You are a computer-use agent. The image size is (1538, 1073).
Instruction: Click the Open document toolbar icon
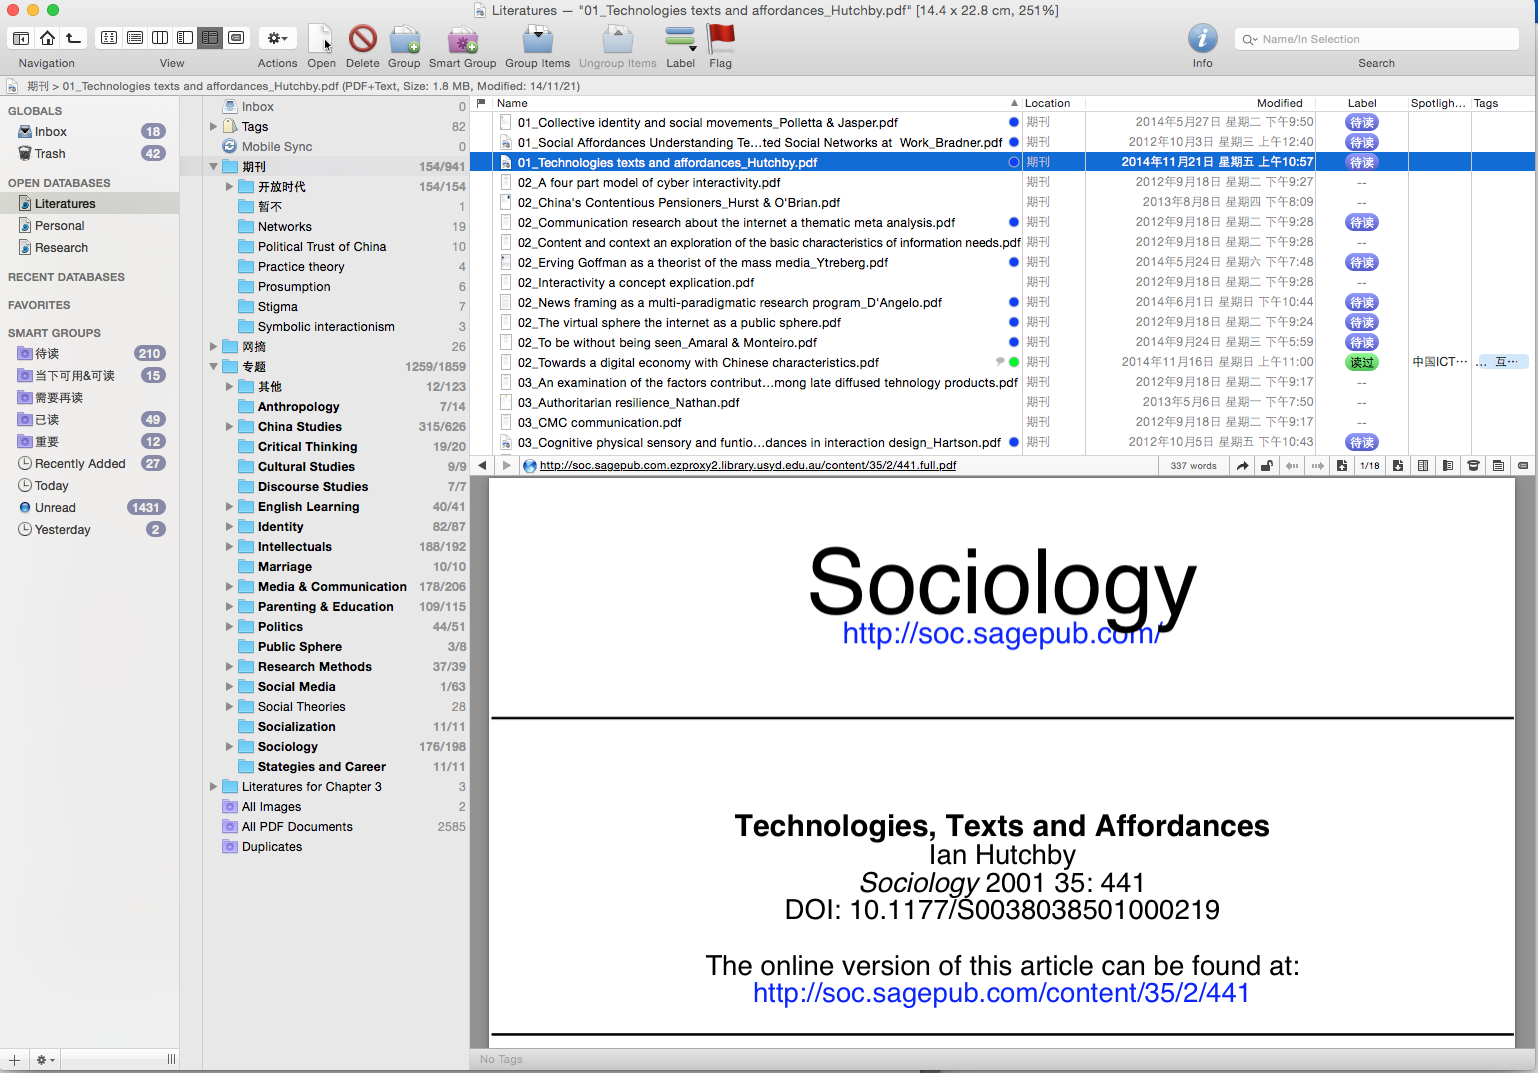[321, 39]
